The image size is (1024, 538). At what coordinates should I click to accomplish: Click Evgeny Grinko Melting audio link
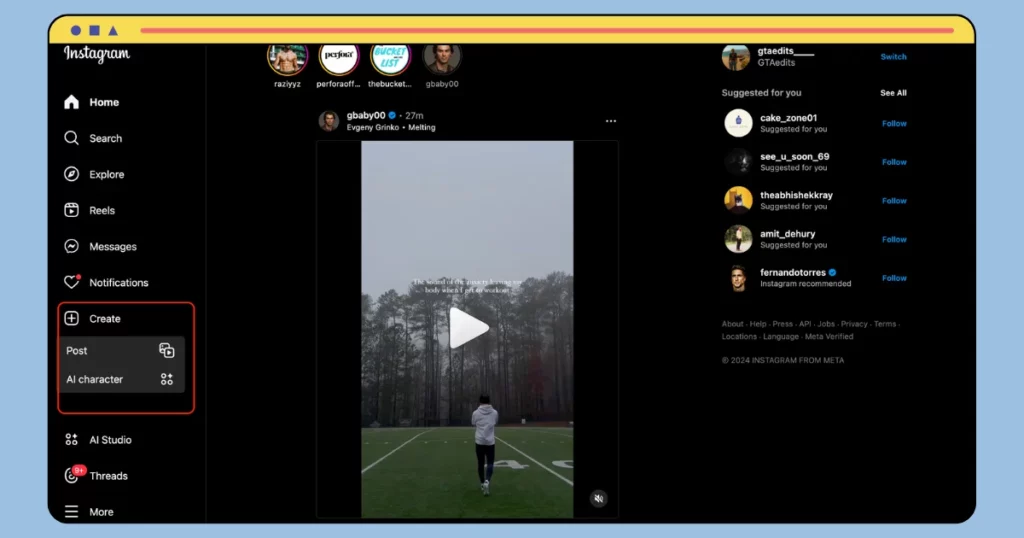(x=391, y=127)
